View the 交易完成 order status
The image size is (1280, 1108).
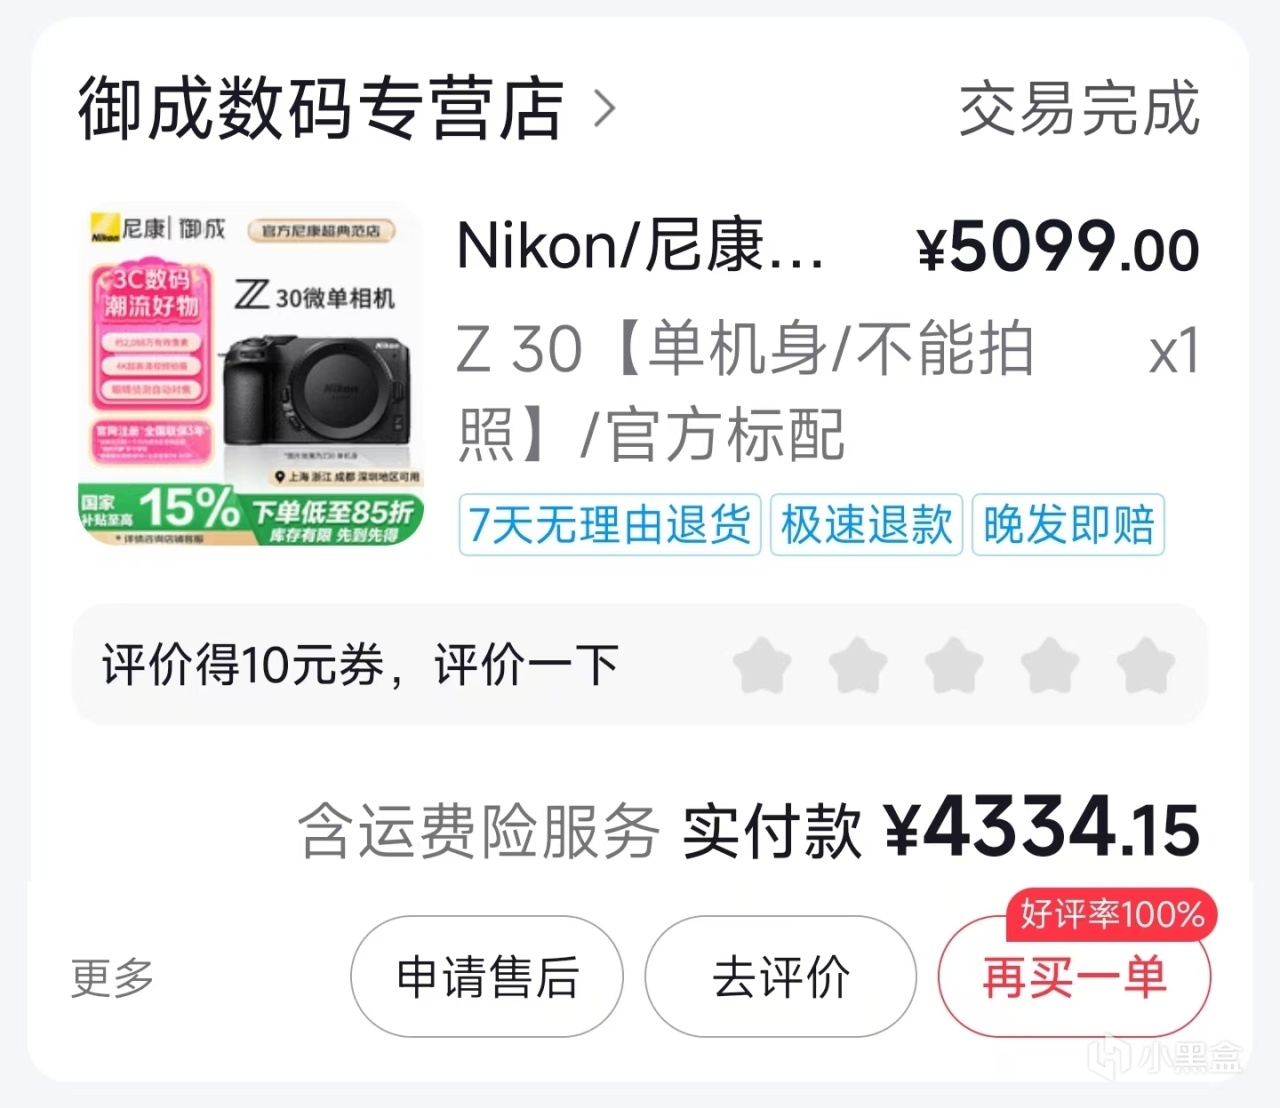[x=1079, y=108]
